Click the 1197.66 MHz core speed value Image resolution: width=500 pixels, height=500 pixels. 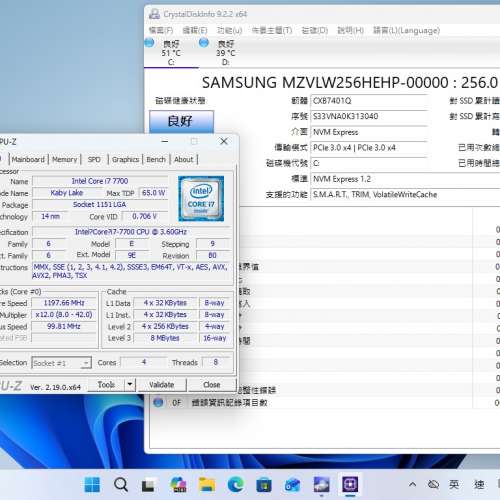click(64, 303)
